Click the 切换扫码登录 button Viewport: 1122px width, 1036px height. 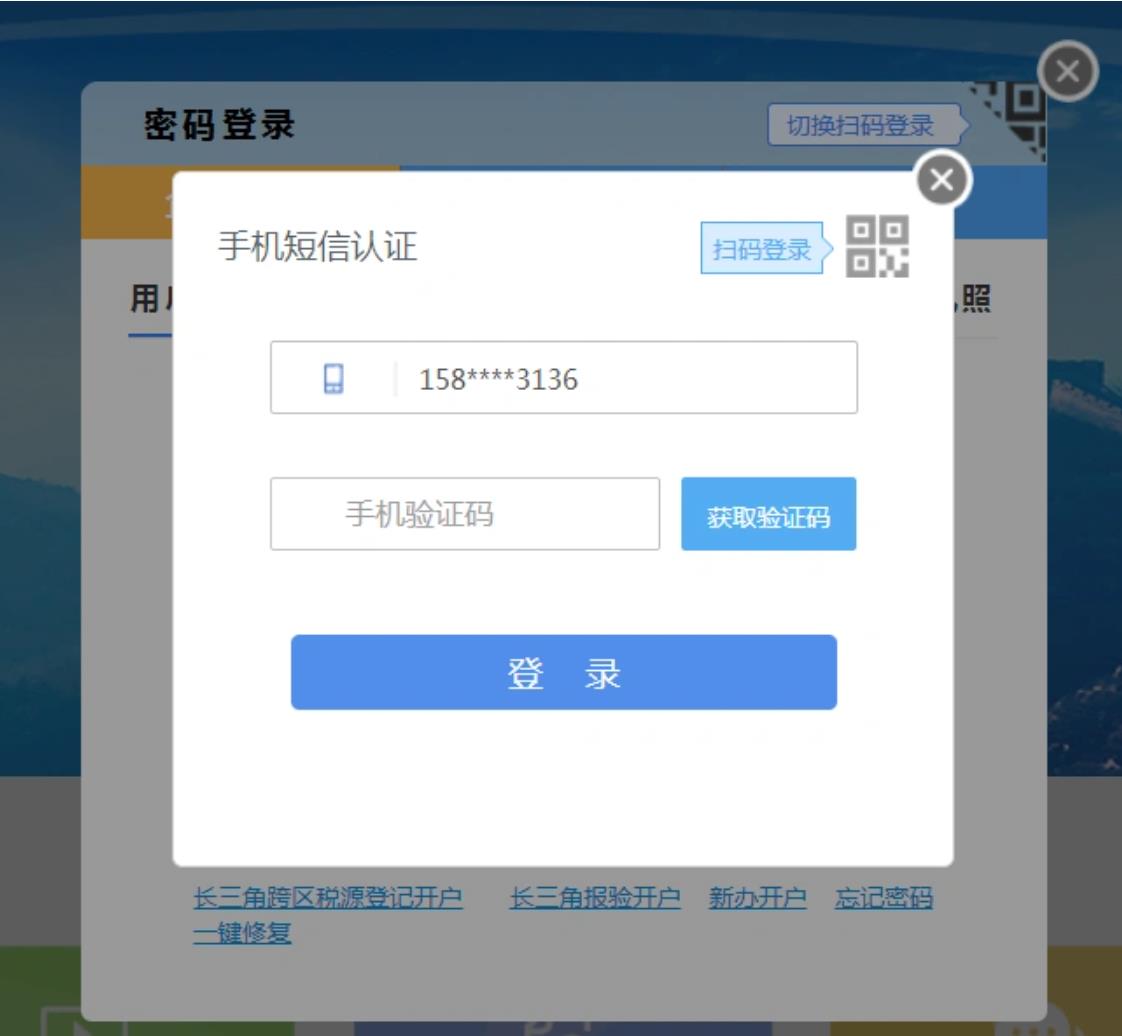click(x=864, y=125)
